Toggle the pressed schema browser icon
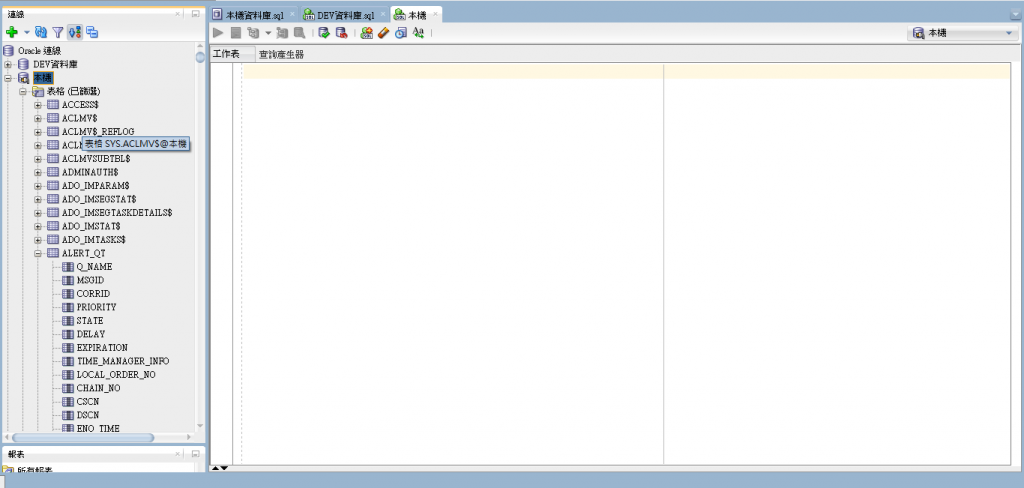This screenshot has height=488, width=1024. [74, 32]
